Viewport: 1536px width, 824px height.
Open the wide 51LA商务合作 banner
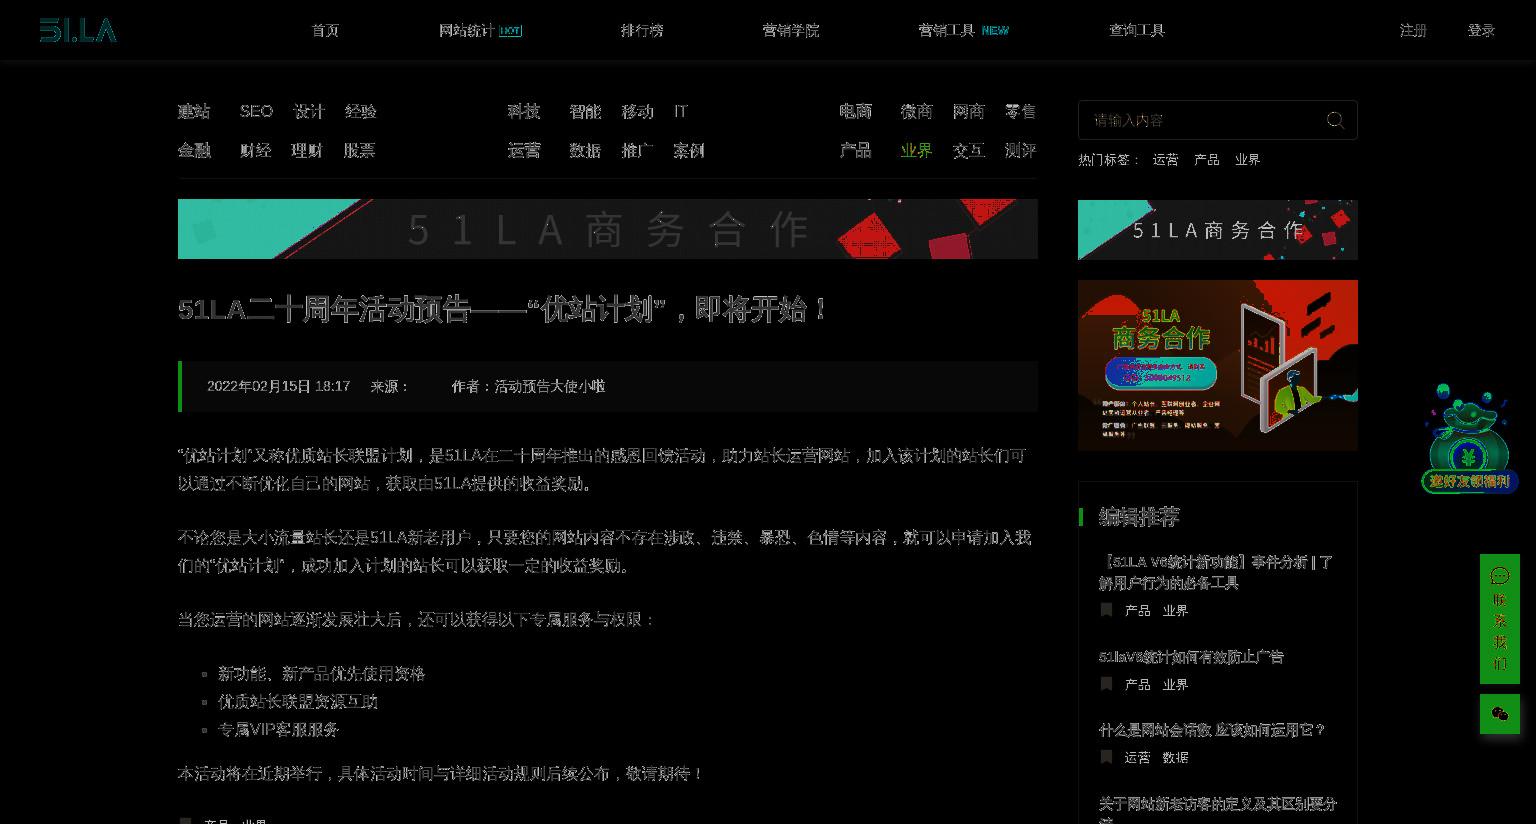pos(608,229)
